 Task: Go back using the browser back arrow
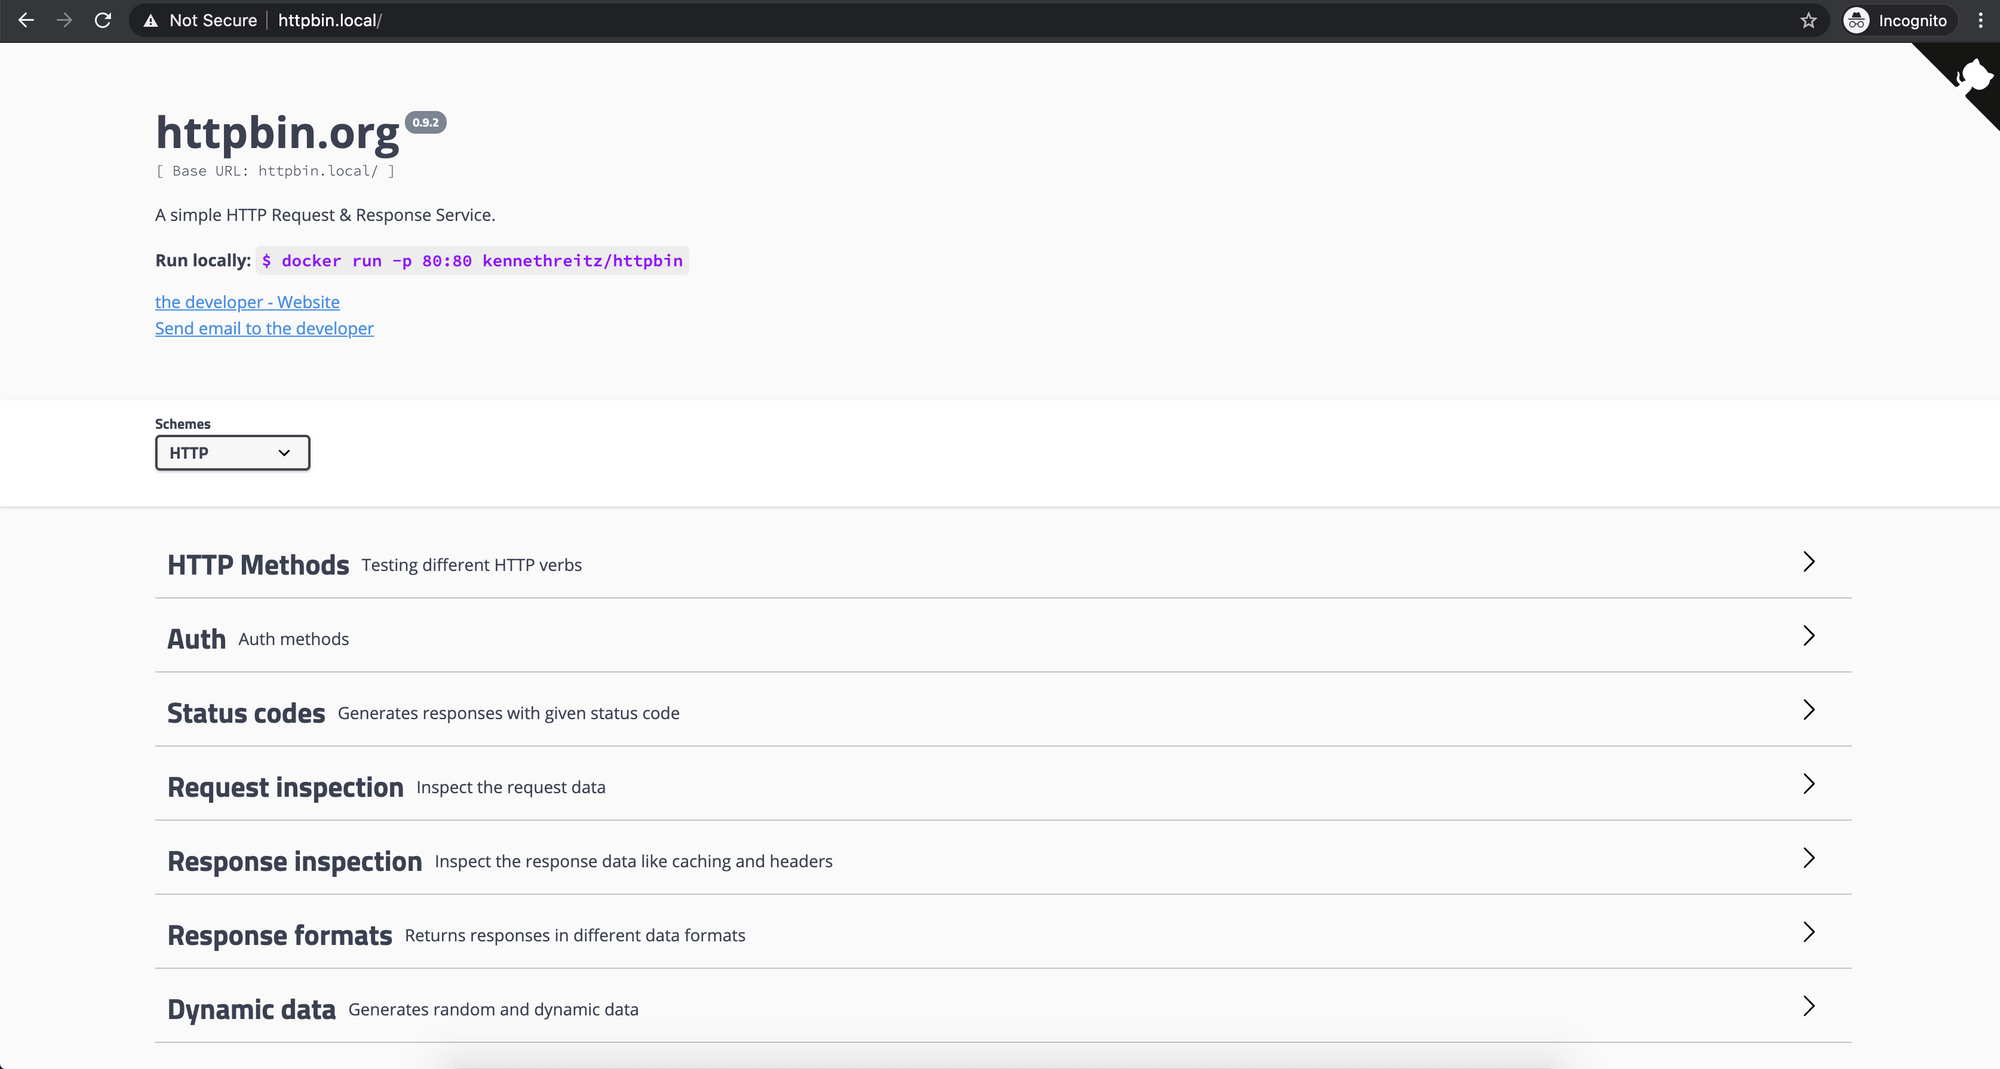[26, 20]
